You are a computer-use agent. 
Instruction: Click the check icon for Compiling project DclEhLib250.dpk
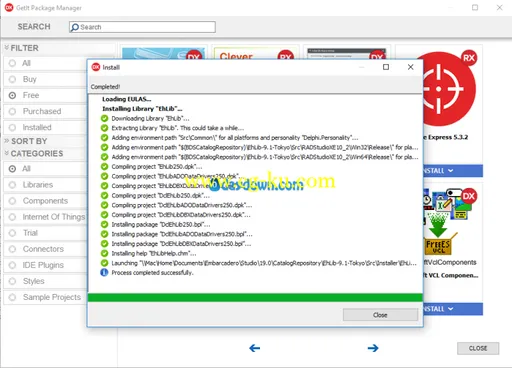pyautogui.click(x=104, y=196)
